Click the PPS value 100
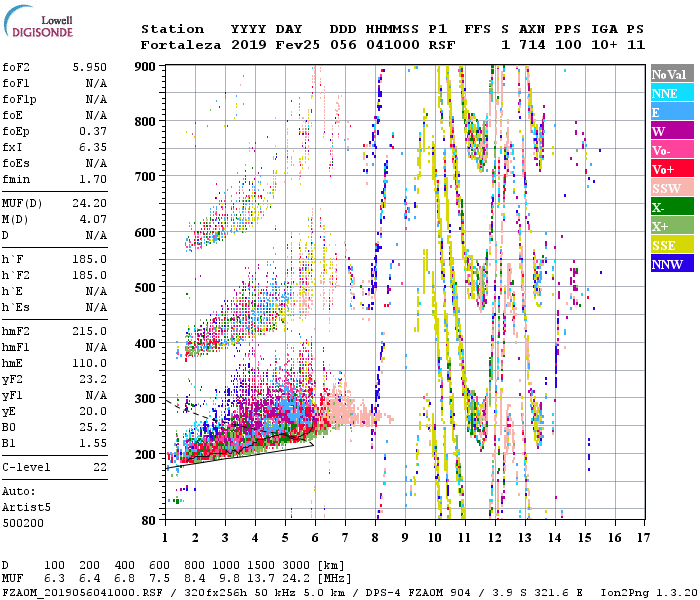700x600 pixels. [x=568, y=45]
